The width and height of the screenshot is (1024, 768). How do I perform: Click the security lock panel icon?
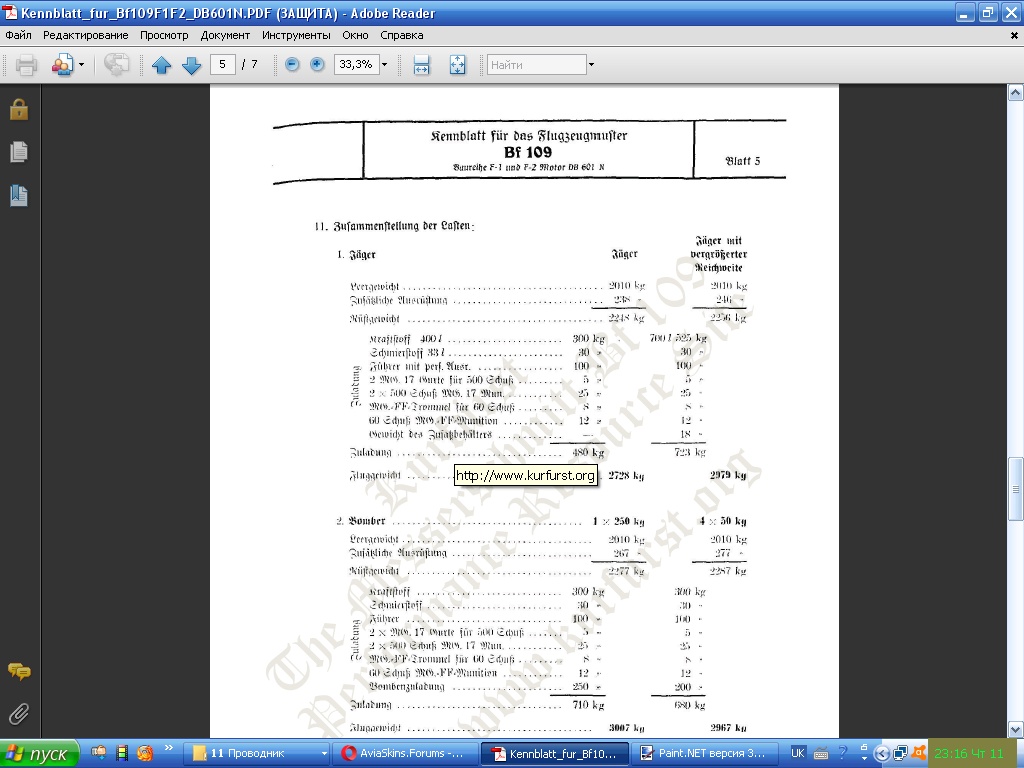click(x=19, y=109)
